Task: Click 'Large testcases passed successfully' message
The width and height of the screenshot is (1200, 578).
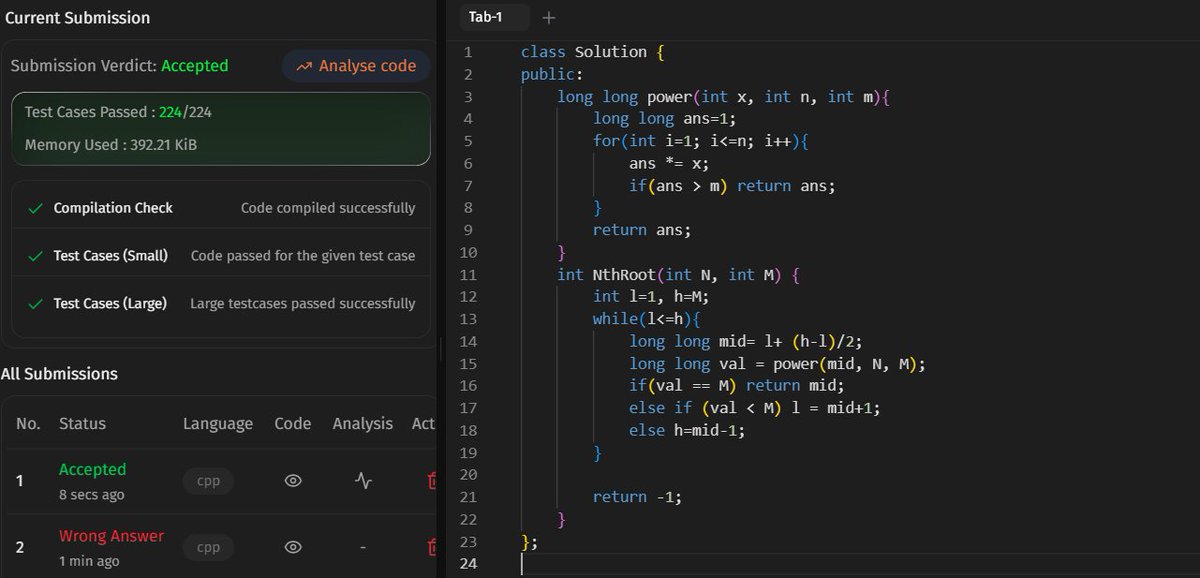Action: pyautogui.click(x=302, y=303)
